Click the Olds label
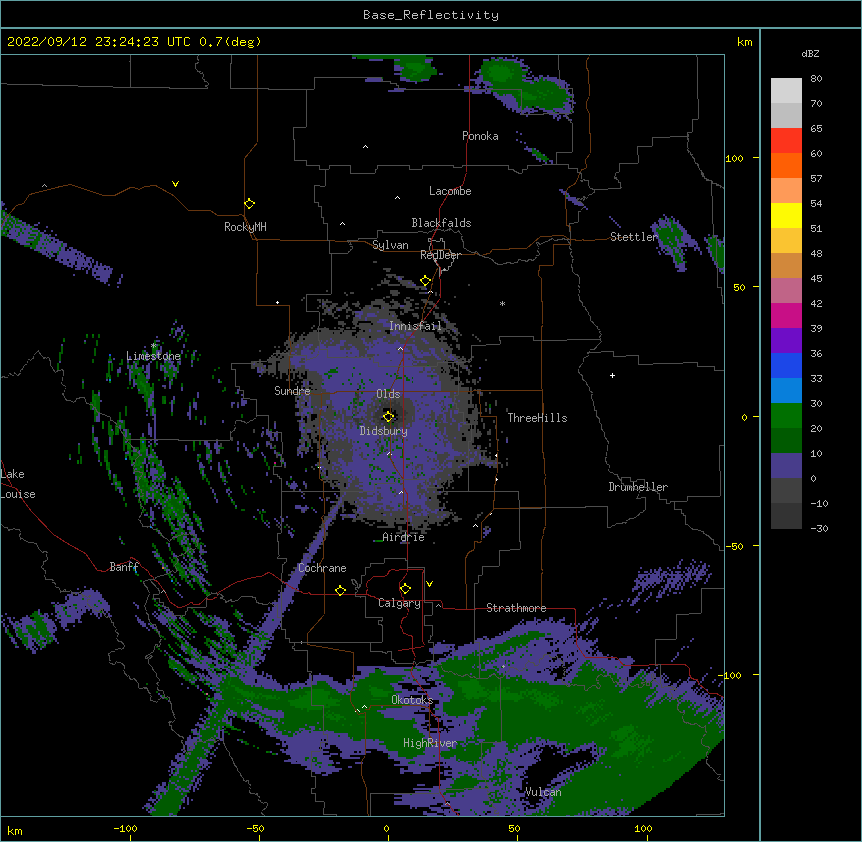The width and height of the screenshot is (862, 842). [x=388, y=394]
